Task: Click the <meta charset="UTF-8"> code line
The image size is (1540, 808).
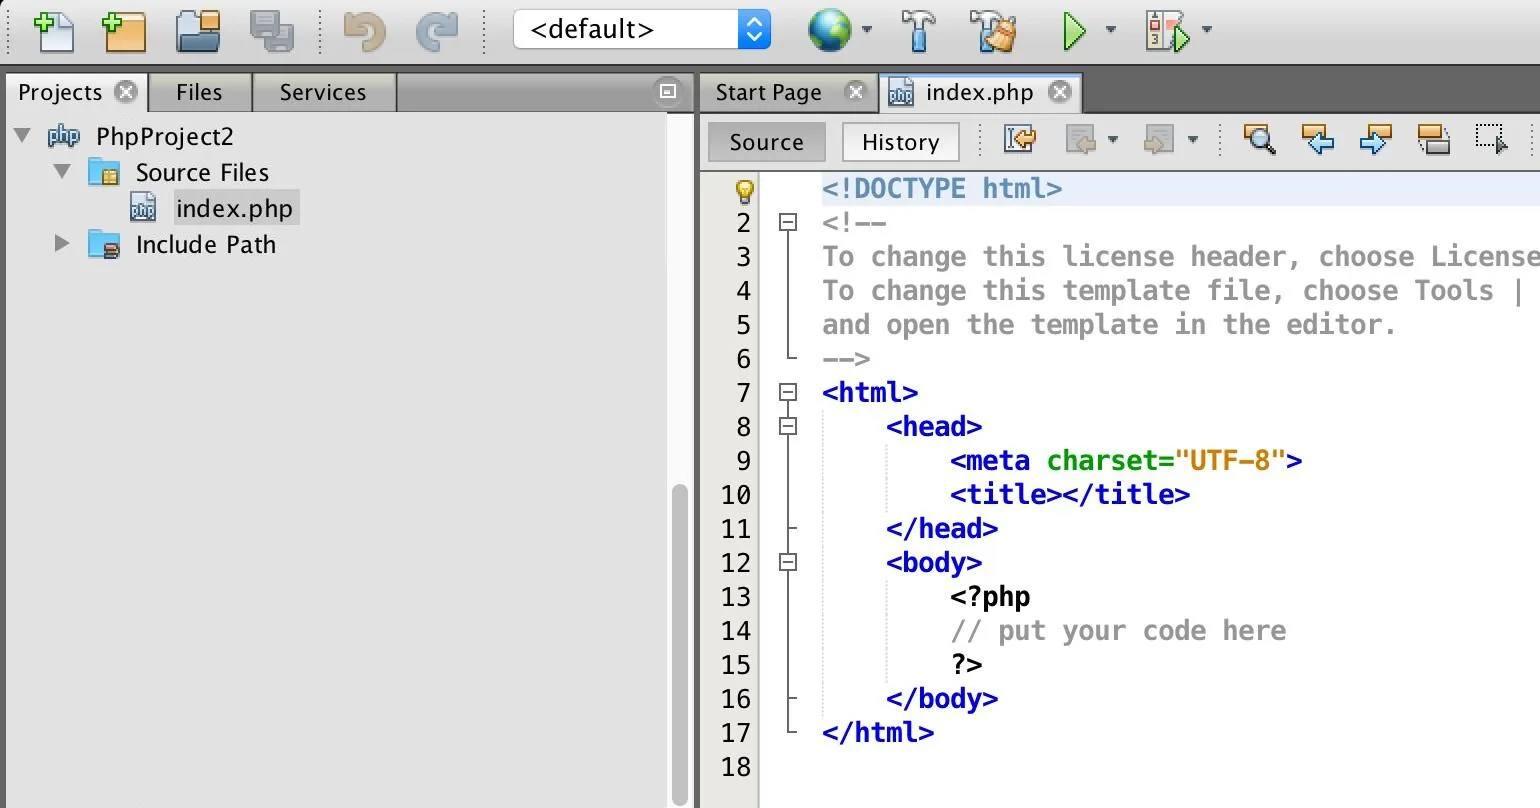Action: coord(1126,460)
